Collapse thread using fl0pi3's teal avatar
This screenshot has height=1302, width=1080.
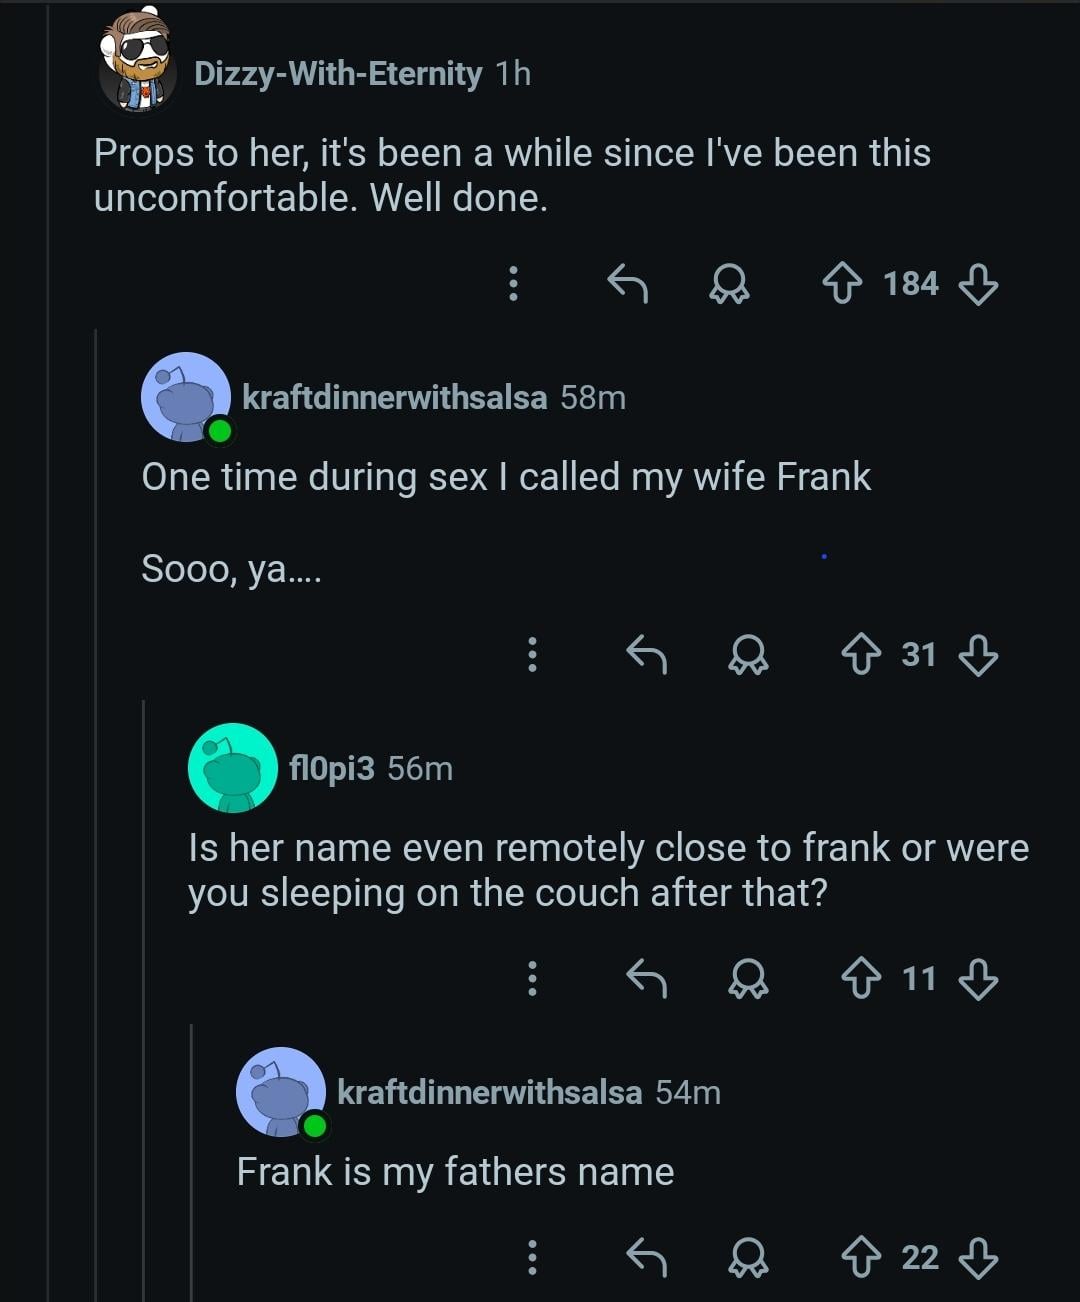[x=232, y=767]
